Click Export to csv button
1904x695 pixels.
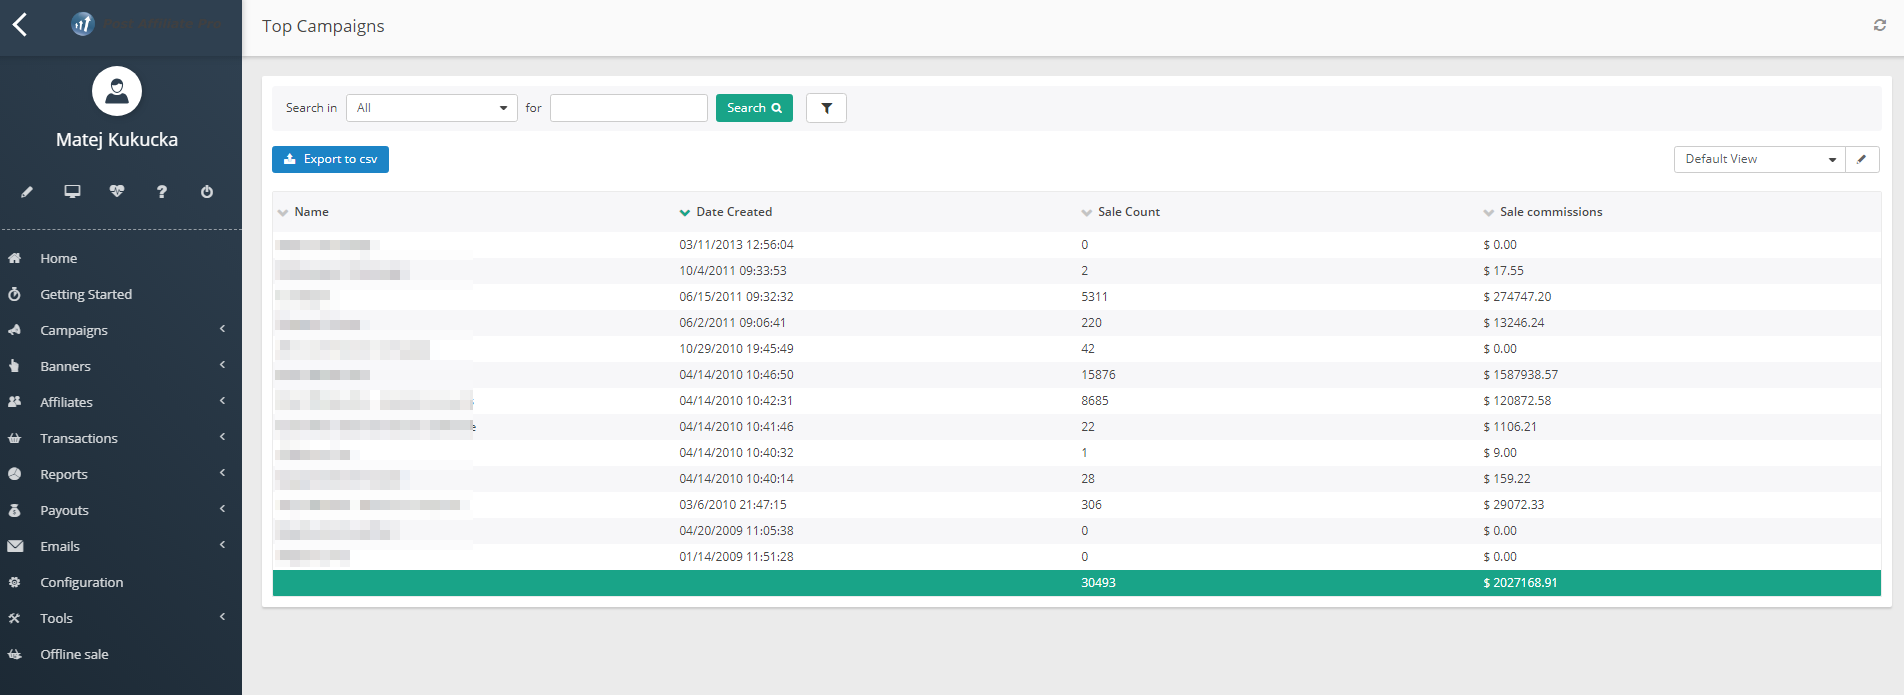[330, 159]
